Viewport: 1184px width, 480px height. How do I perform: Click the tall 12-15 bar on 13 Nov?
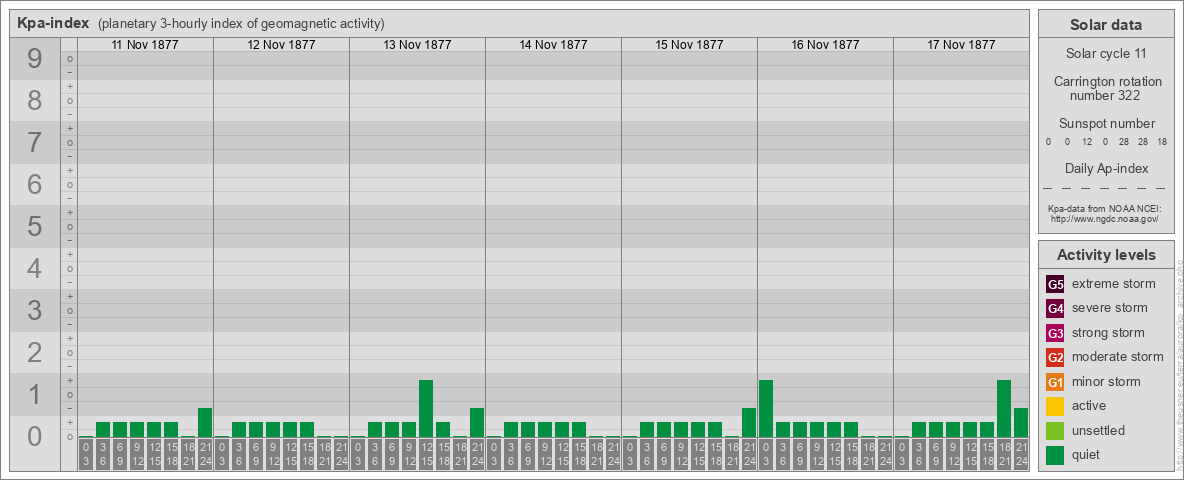click(426, 408)
